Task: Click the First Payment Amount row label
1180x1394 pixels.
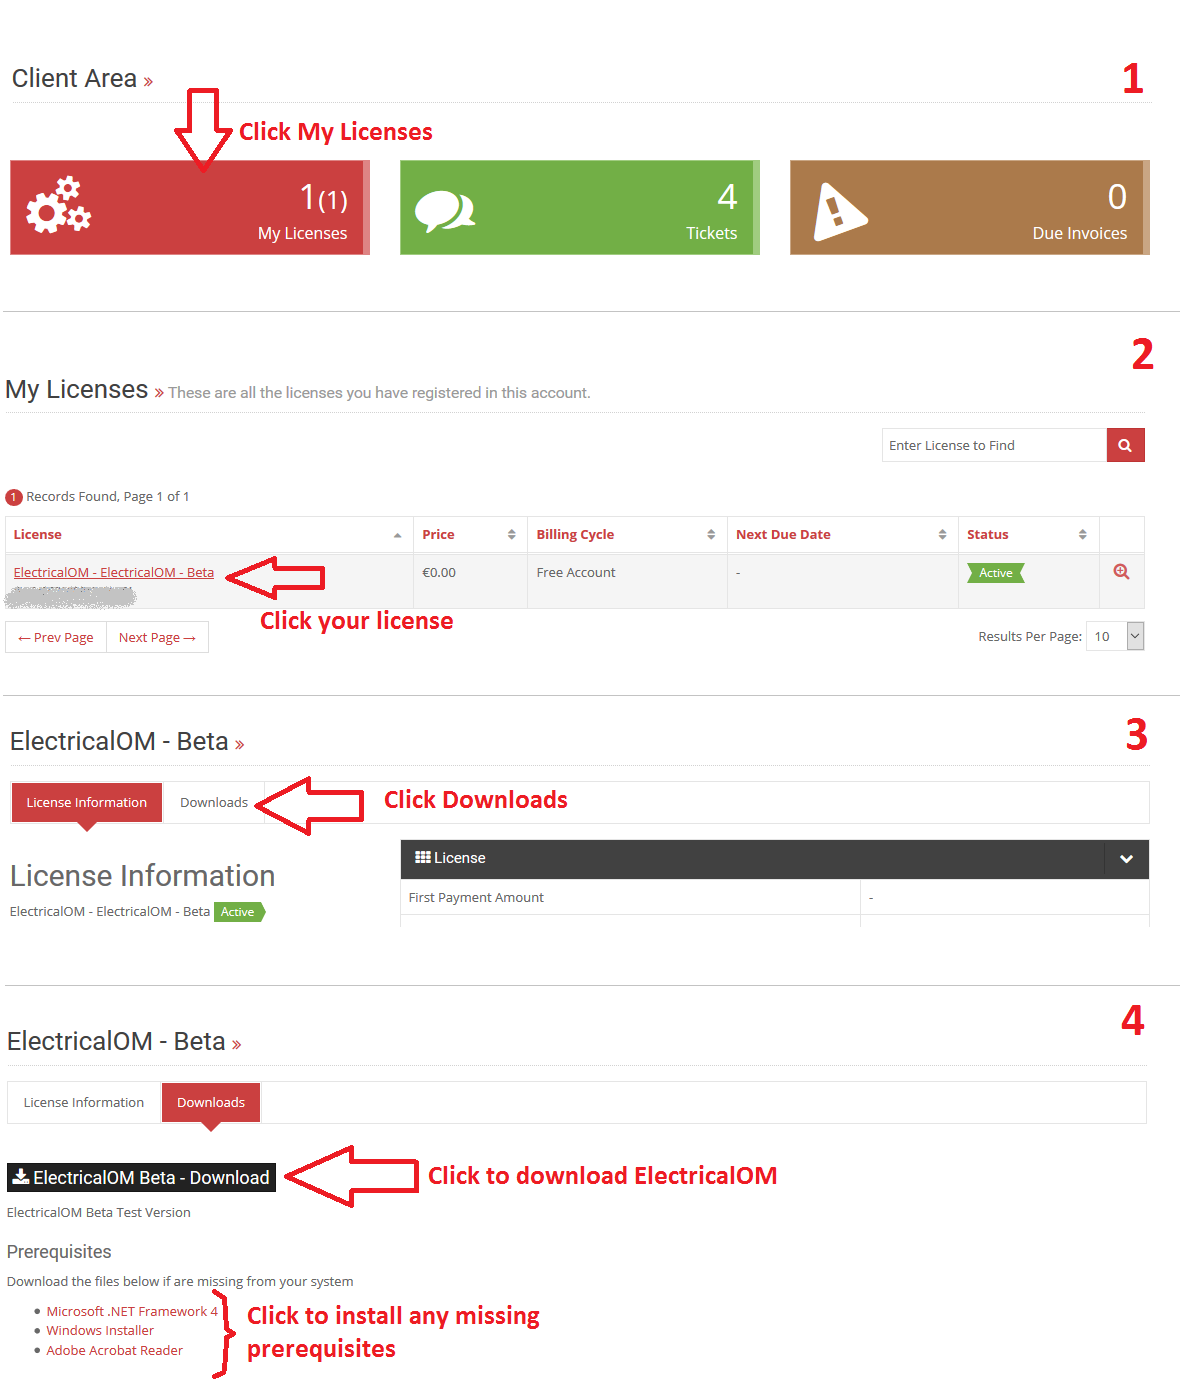Action: pos(476,897)
